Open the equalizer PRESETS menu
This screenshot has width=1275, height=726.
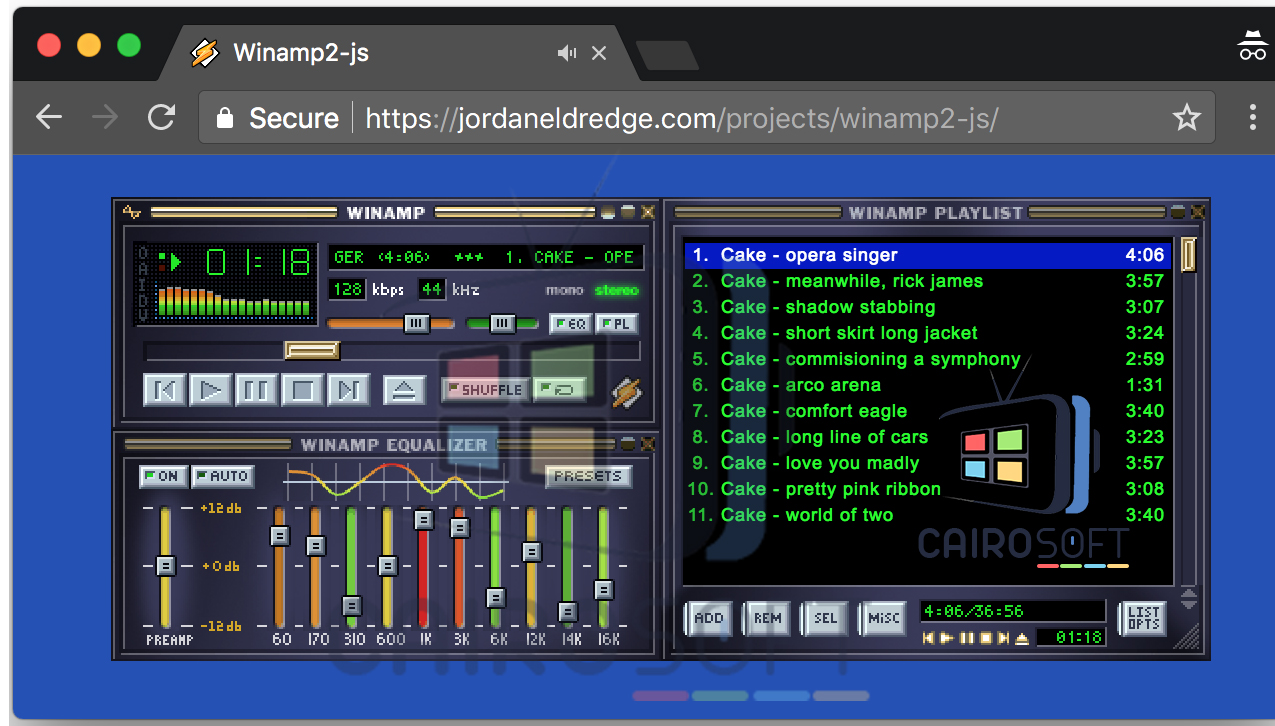(x=588, y=476)
